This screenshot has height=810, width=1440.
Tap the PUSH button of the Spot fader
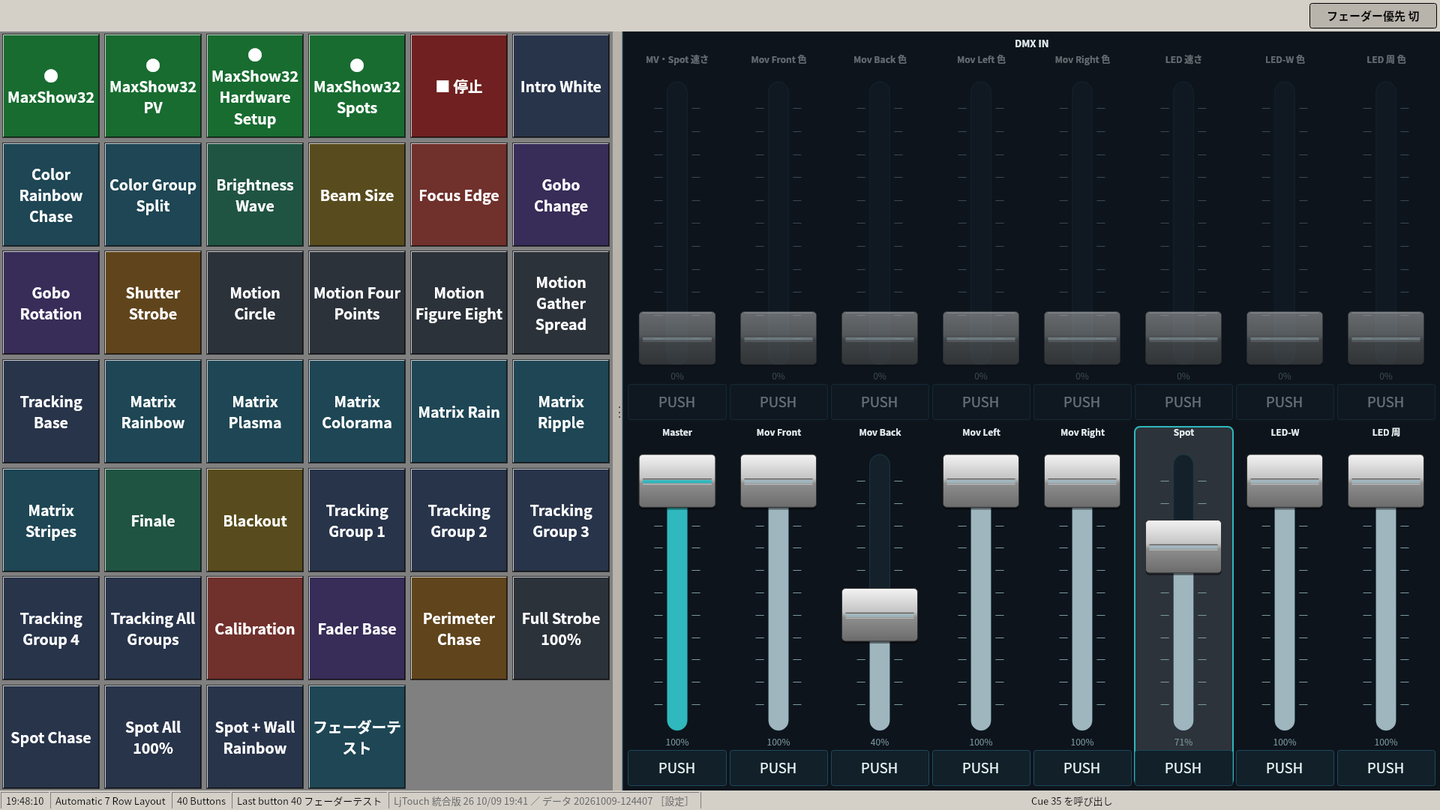click(x=1183, y=768)
